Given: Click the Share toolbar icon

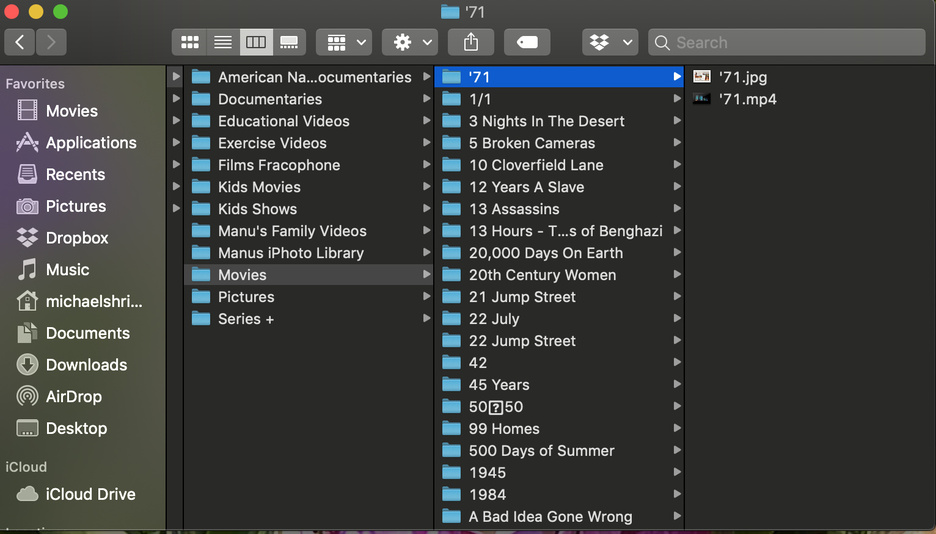Looking at the screenshot, I should pos(471,42).
